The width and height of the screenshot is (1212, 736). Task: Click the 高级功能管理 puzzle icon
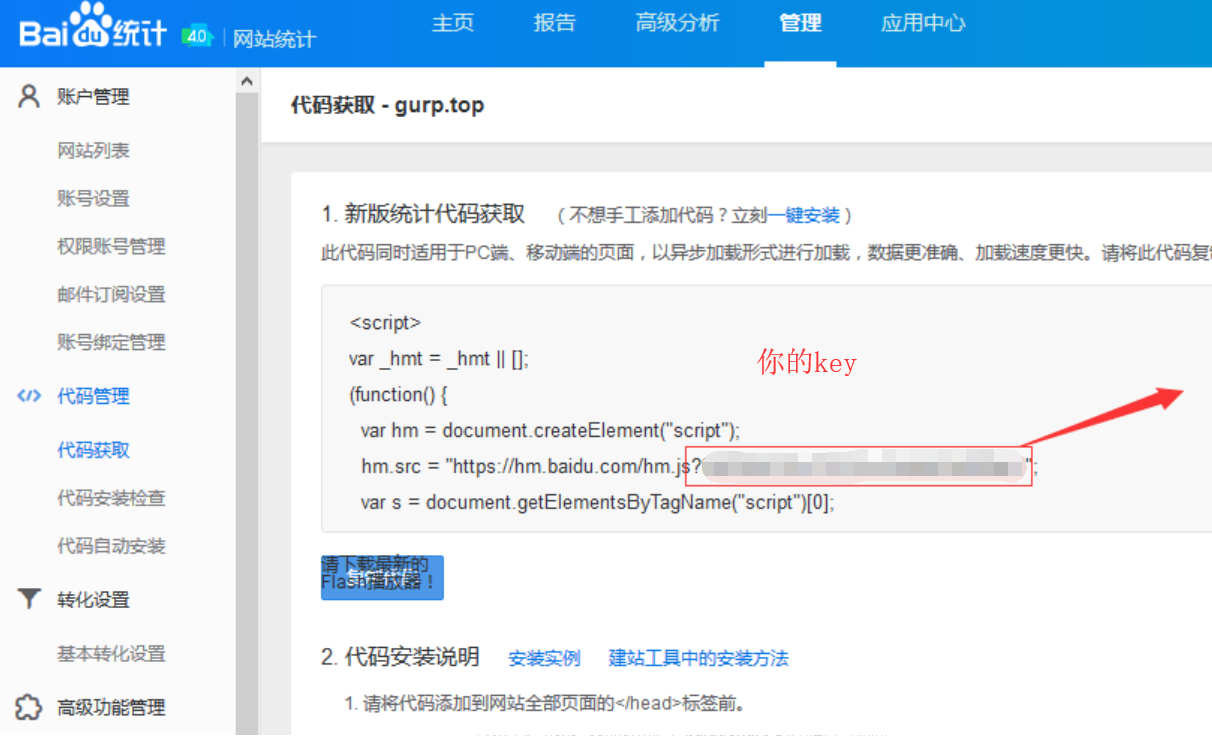pyautogui.click(x=29, y=708)
